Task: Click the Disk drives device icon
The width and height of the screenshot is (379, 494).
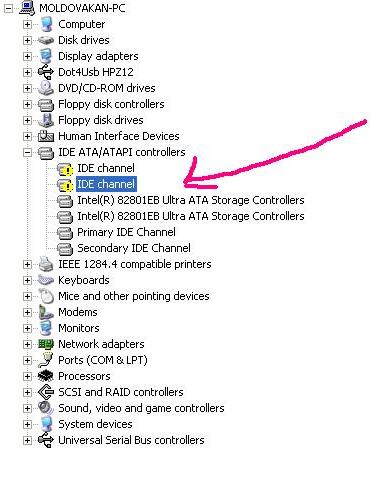Action: click(46, 40)
